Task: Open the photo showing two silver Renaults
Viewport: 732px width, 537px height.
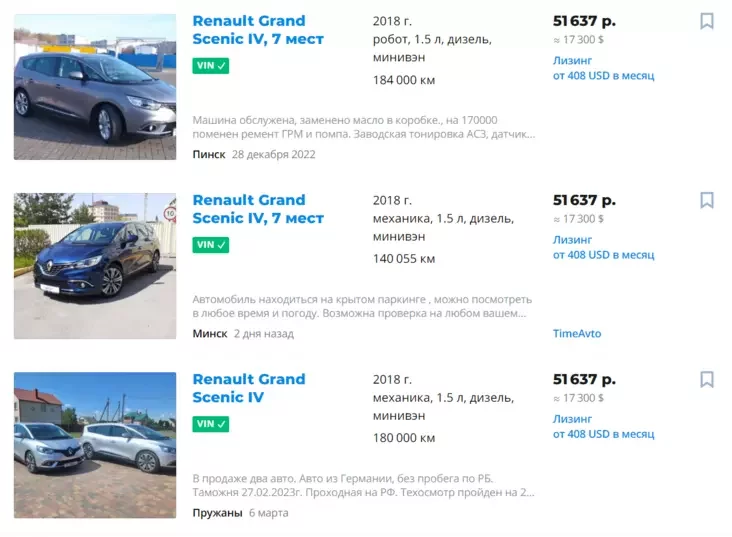Action: pos(95,445)
